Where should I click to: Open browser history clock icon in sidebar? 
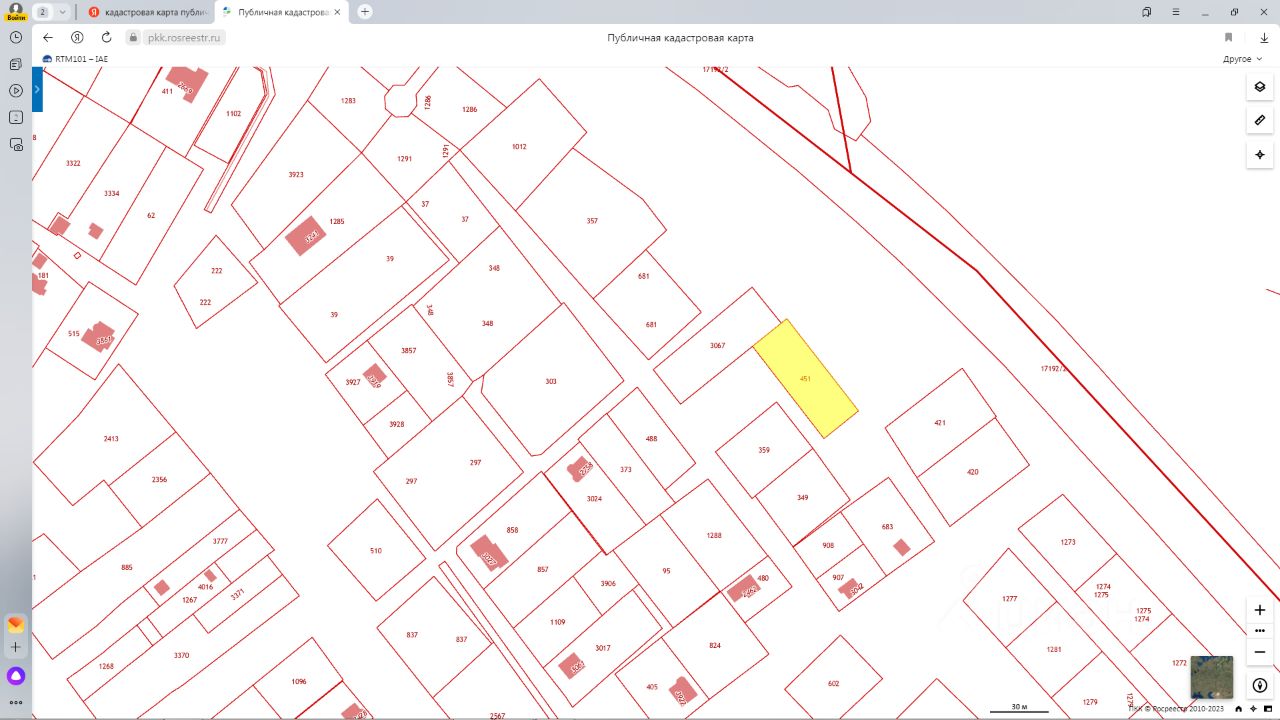coord(16,37)
